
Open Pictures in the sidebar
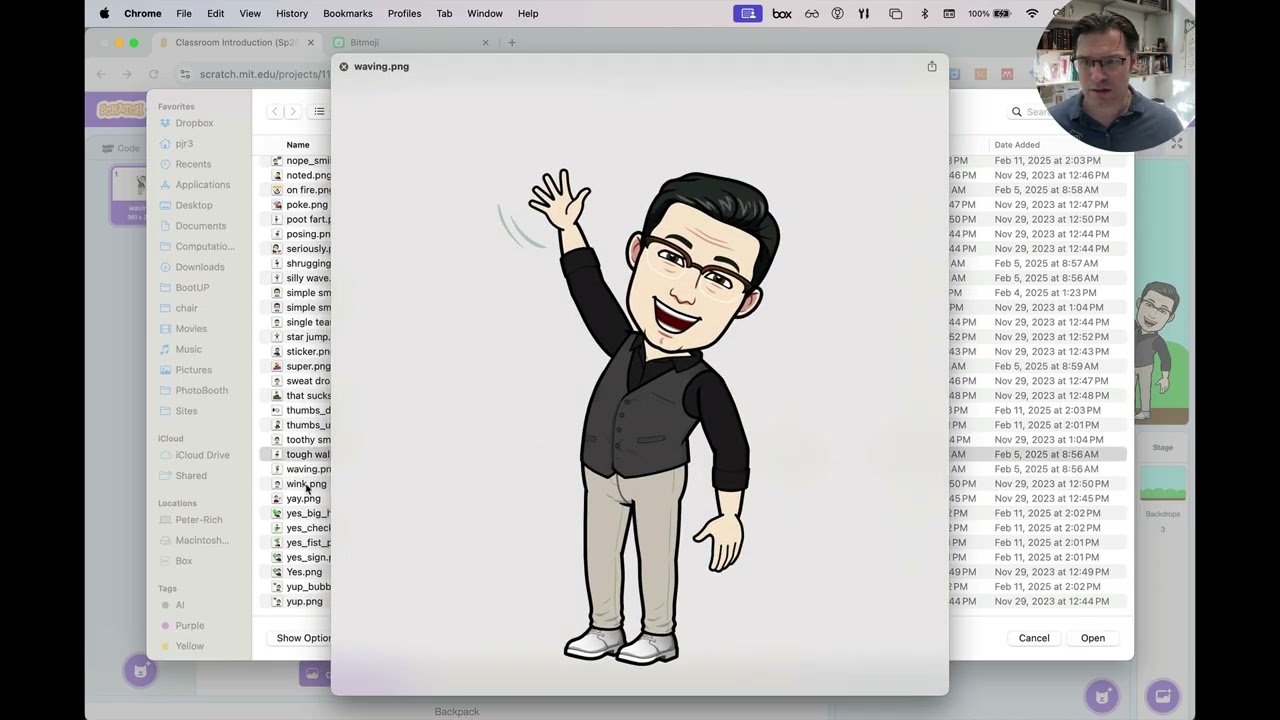coord(193,370)
